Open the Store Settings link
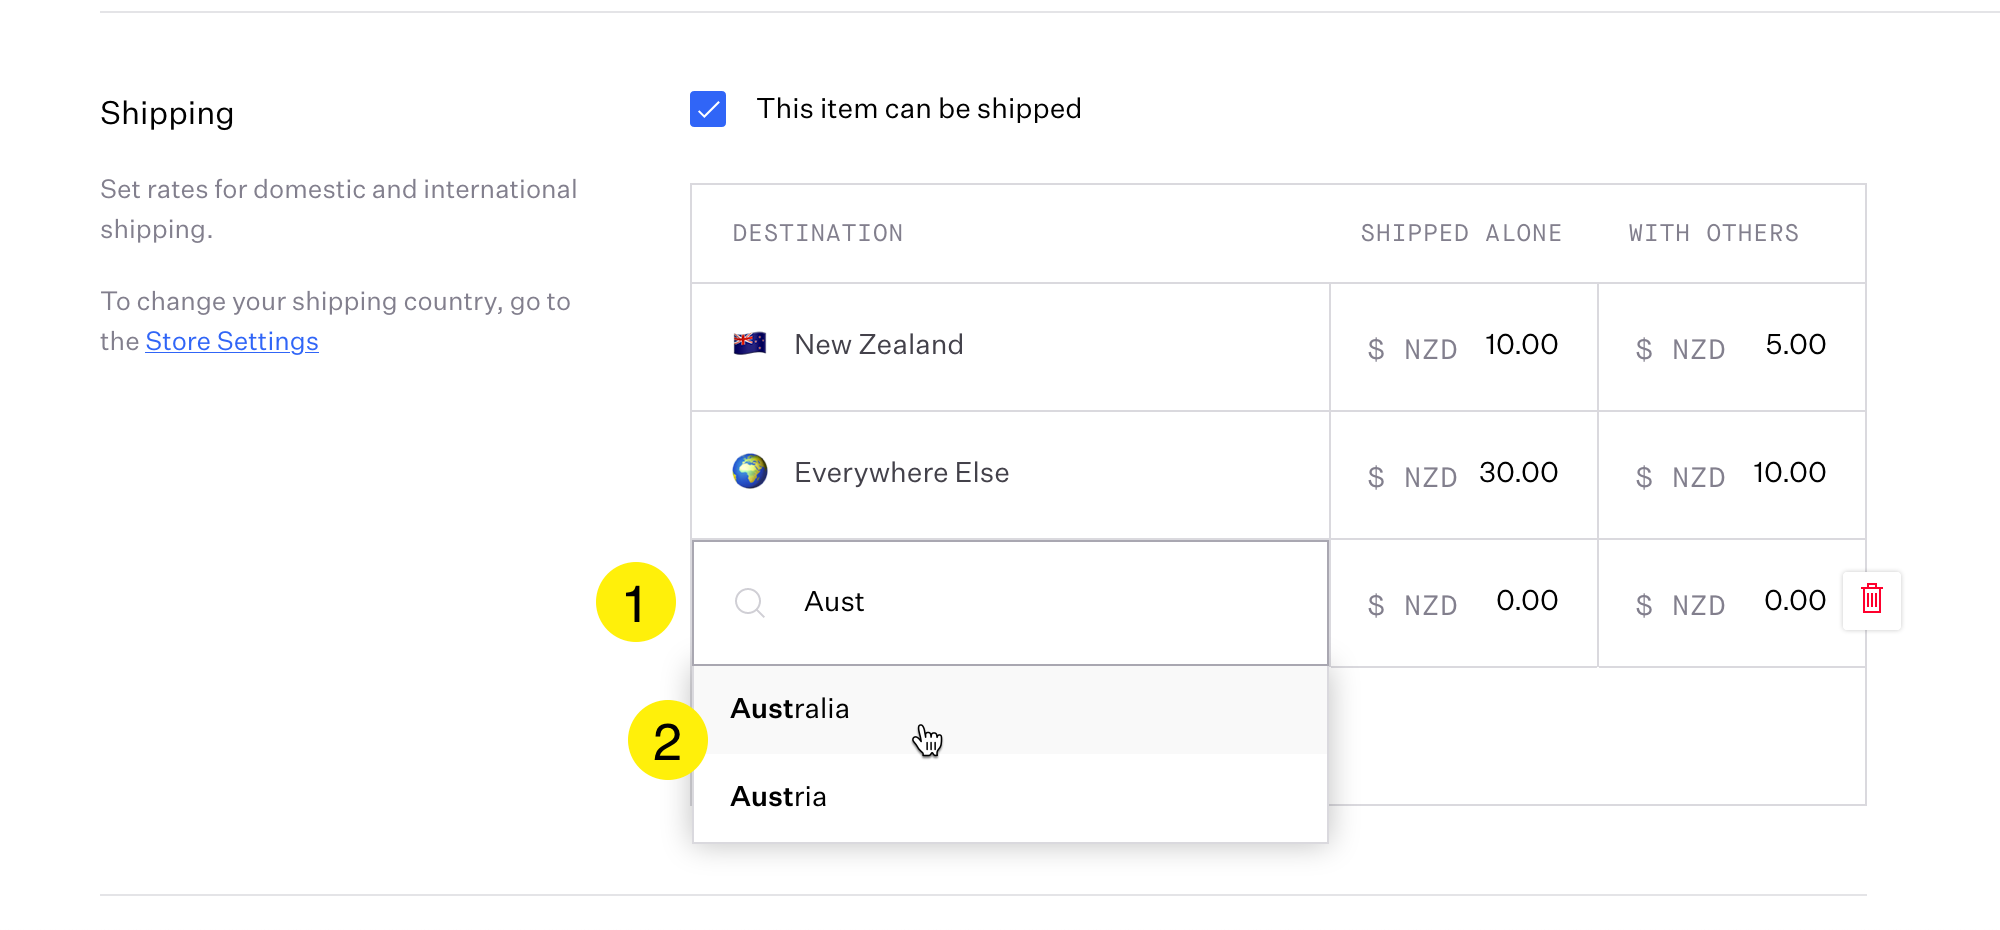 point(232,342)
